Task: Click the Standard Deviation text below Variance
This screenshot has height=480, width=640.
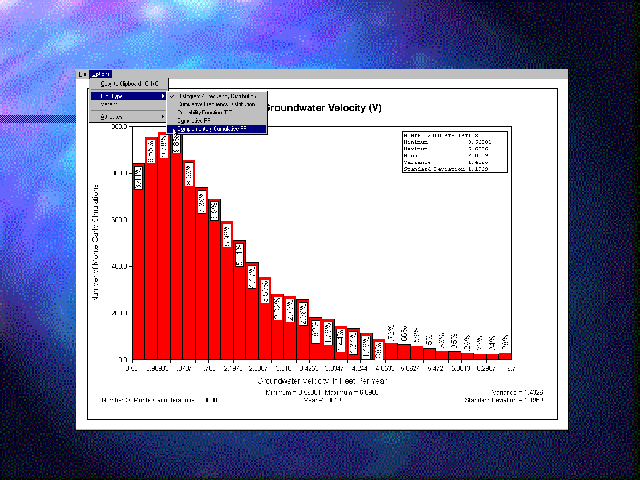Action: (x=504, y=400)
